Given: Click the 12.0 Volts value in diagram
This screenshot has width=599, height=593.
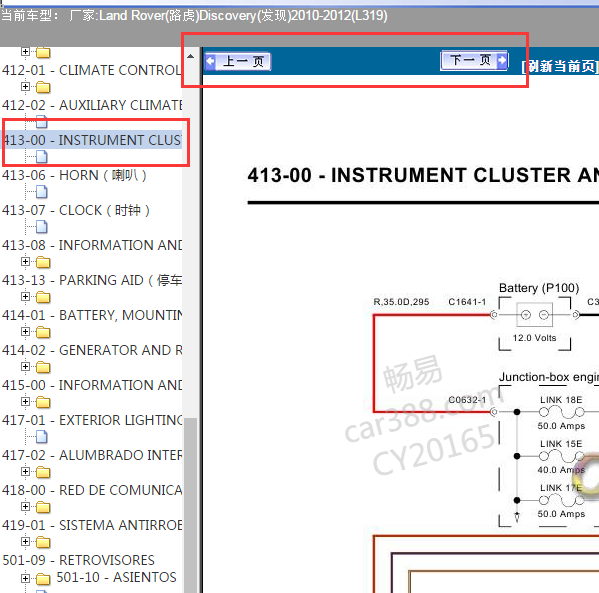Looking at the screenshot, I should point(534,338).
